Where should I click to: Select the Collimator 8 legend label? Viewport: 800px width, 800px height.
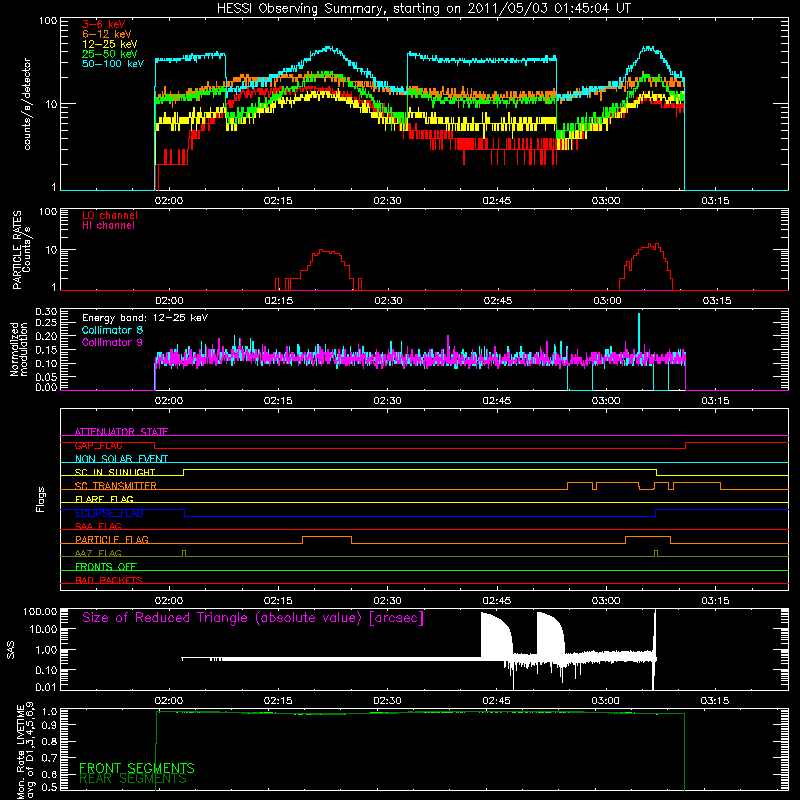(112, 330)
